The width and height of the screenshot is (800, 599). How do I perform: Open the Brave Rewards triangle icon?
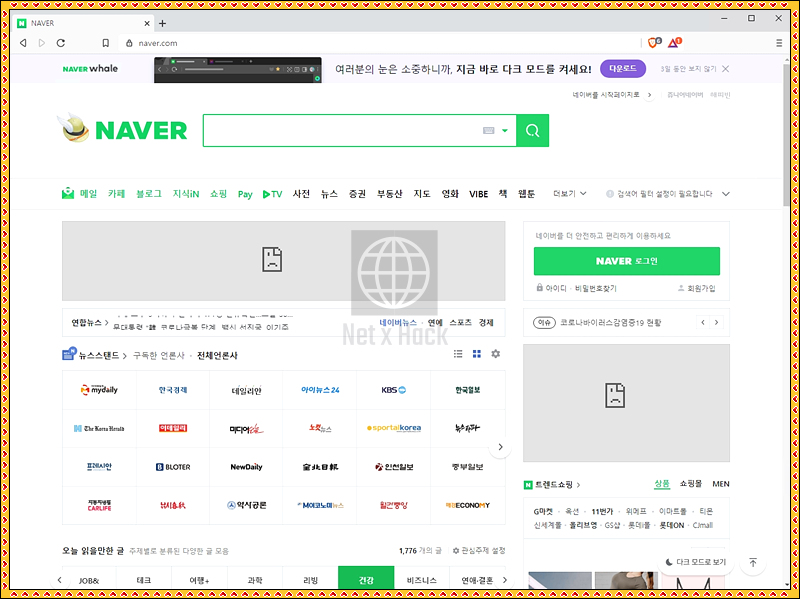pyautogui.click(x=674, y=42)
